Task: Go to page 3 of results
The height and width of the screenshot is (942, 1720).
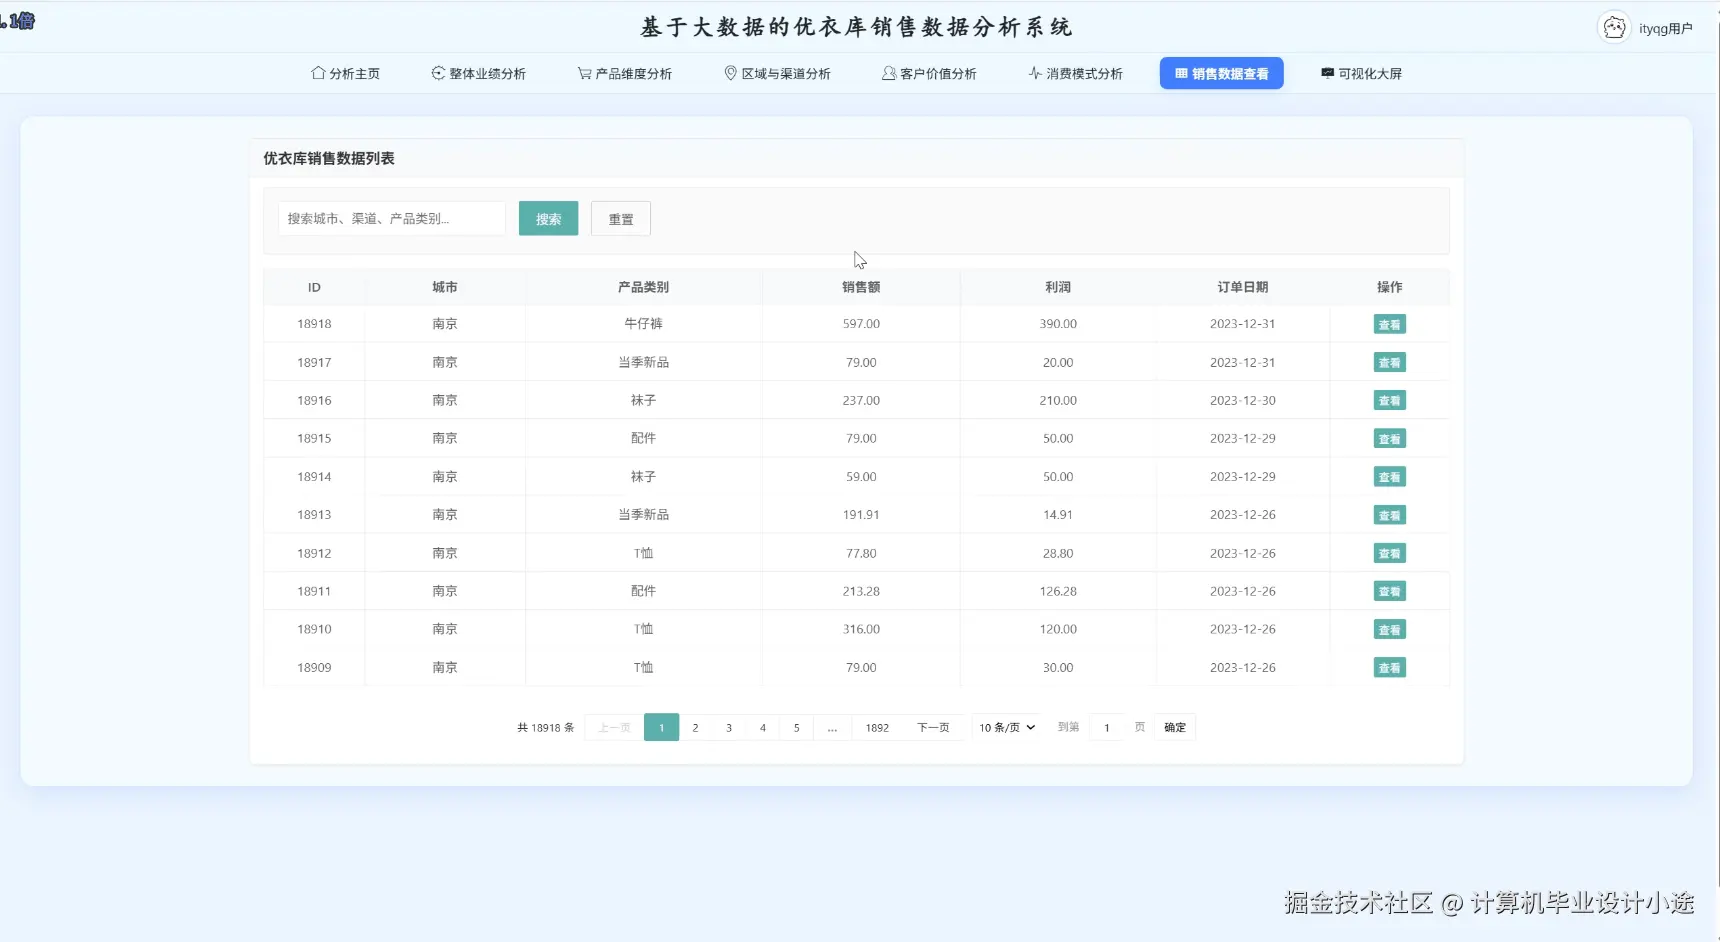Action: tap(729, 727)
